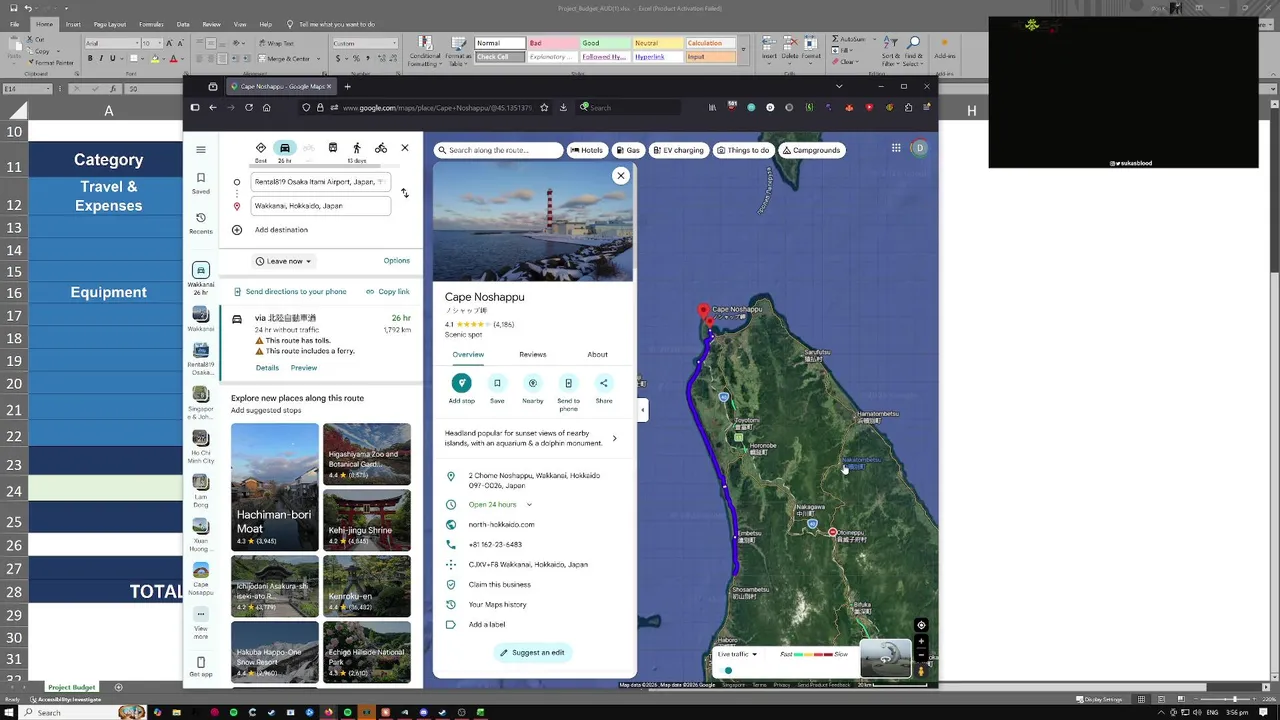1280x720 pixels.
Task: Click Copy link for the route
Action: 388,291
